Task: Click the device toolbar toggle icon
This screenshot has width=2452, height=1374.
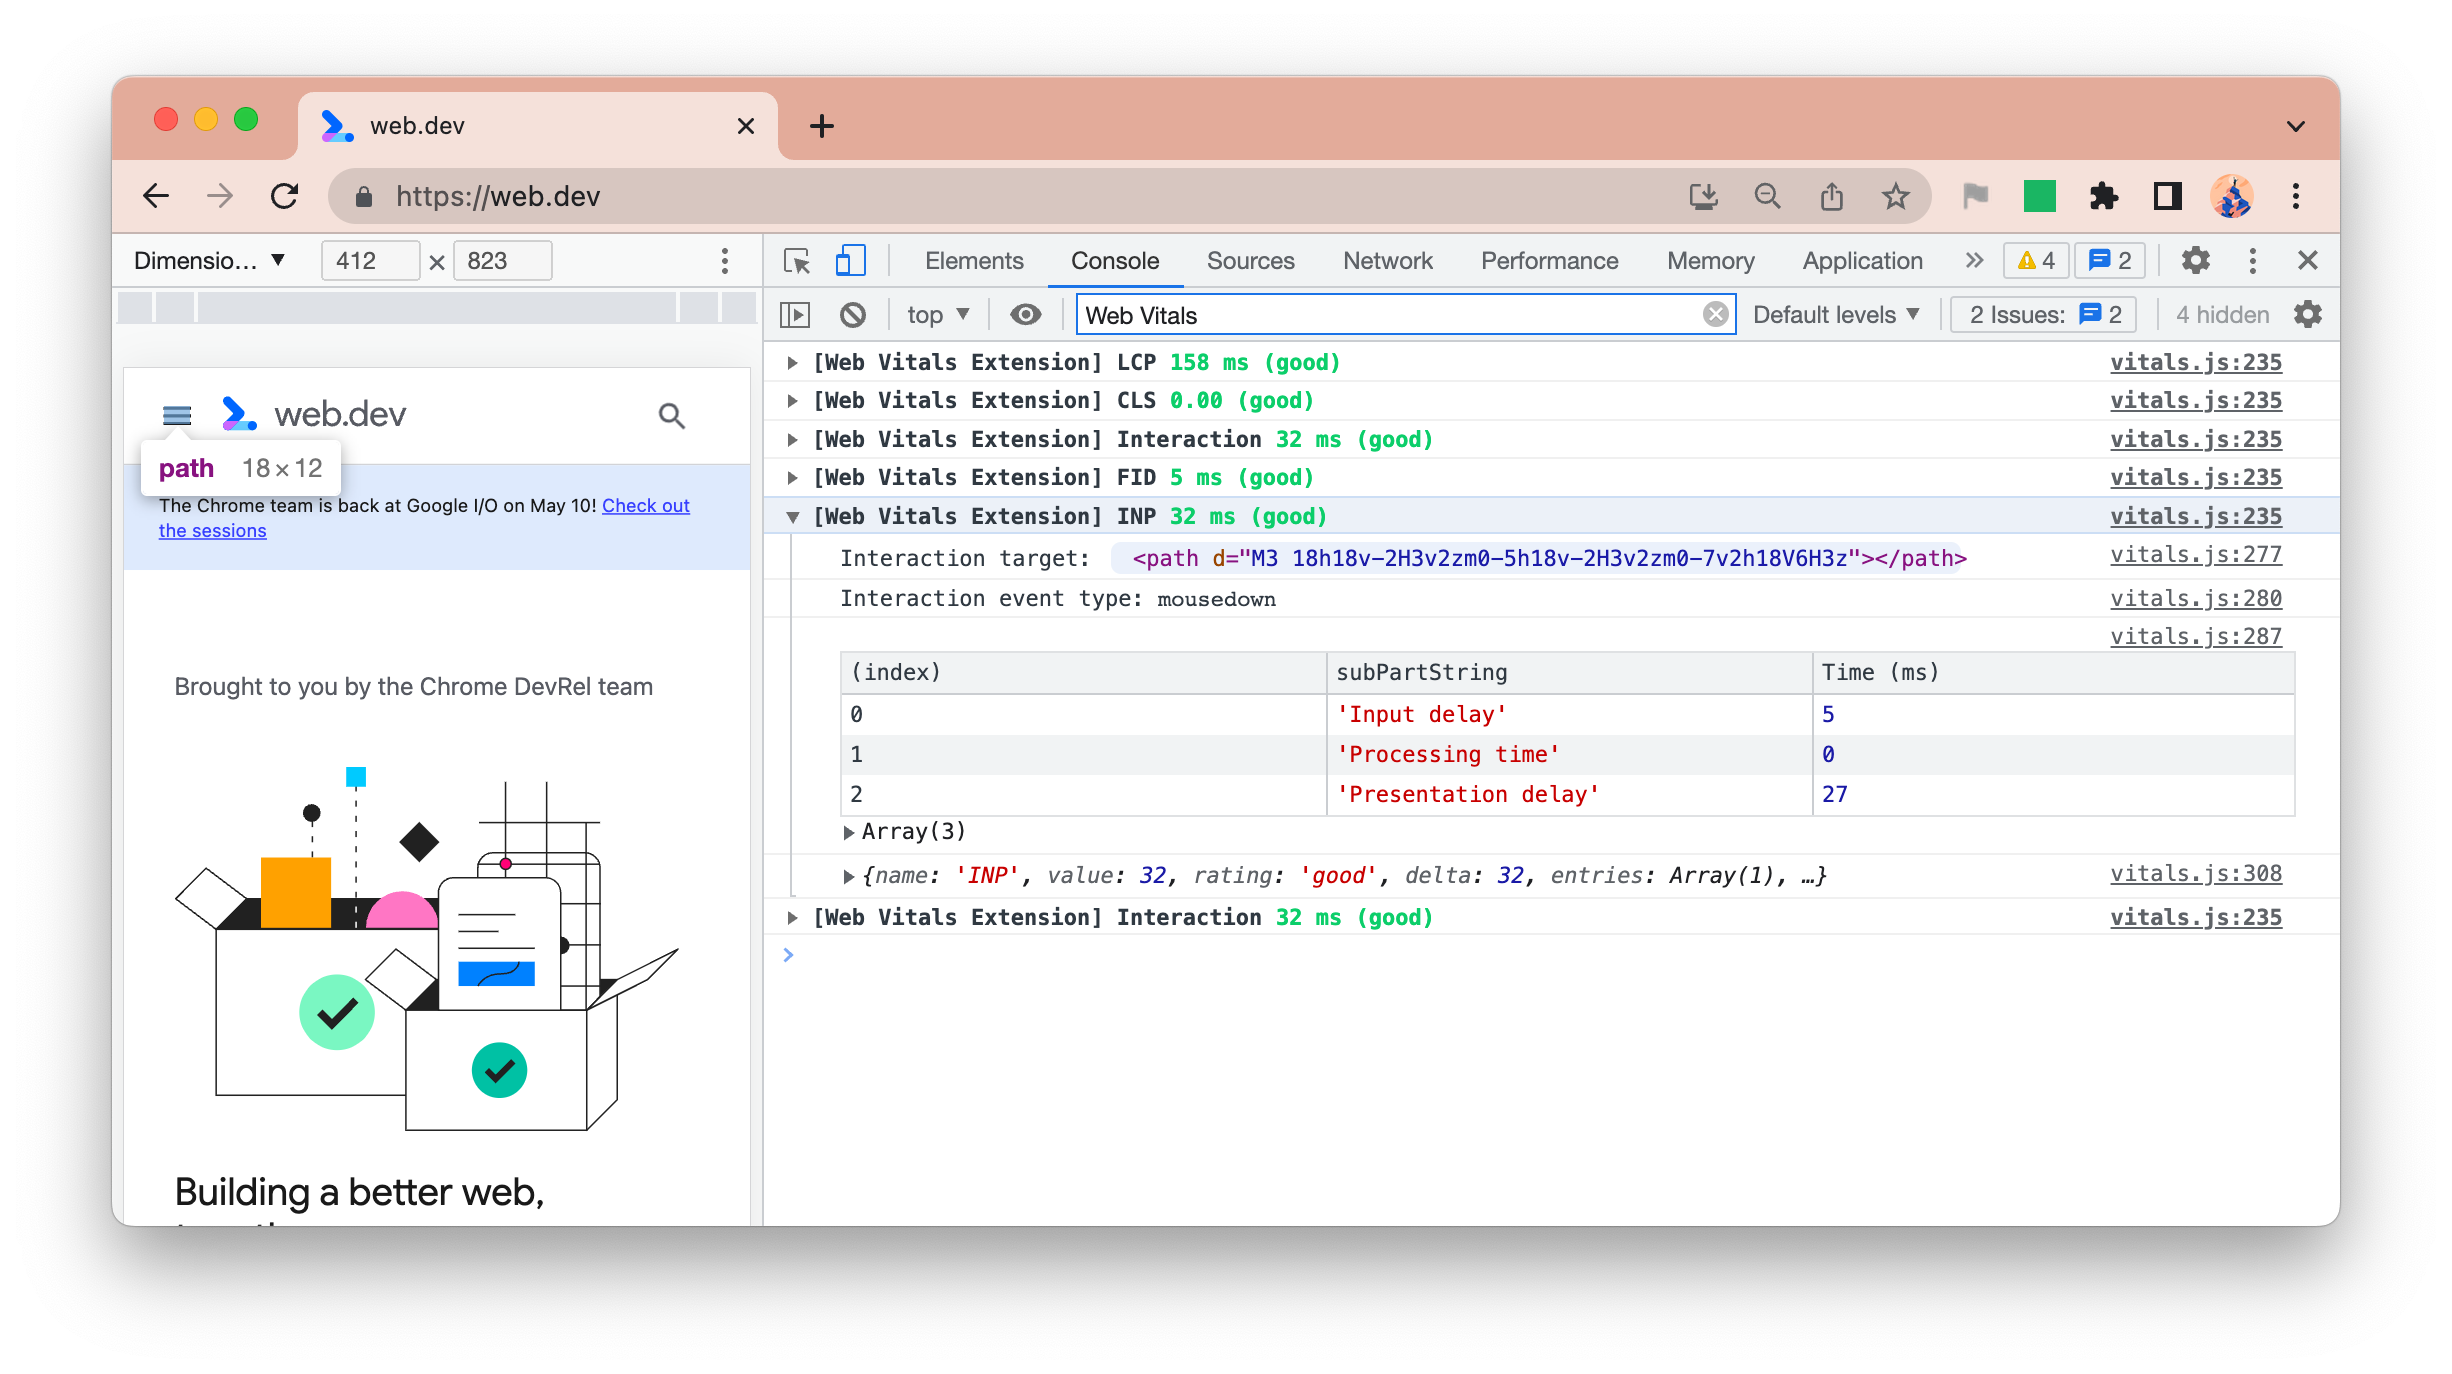Action: (850, 259)
